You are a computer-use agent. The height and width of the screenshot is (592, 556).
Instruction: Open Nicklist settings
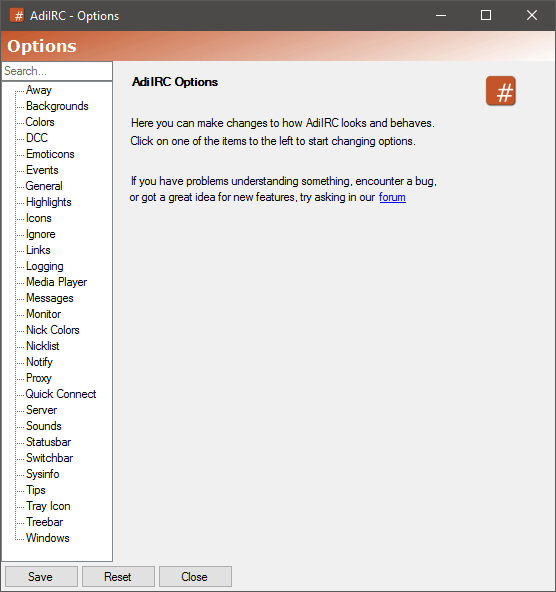[x=43, y=346]
